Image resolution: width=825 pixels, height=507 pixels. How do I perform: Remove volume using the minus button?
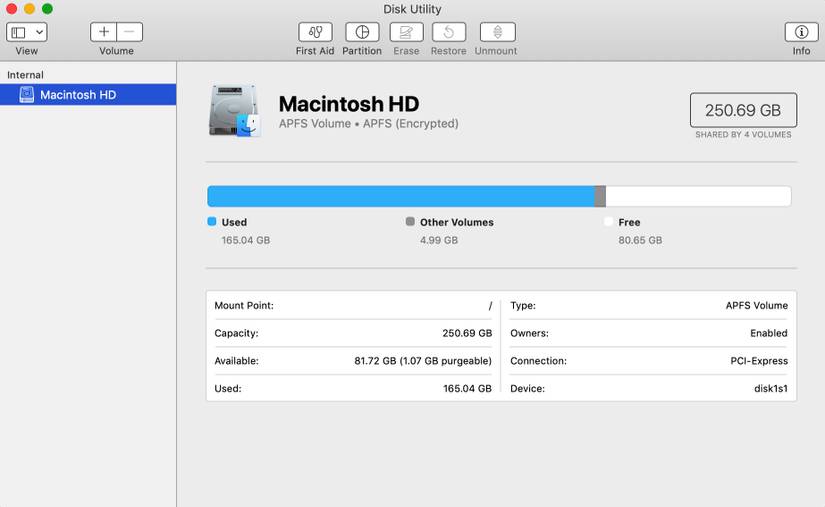click(x=129, y=32)
